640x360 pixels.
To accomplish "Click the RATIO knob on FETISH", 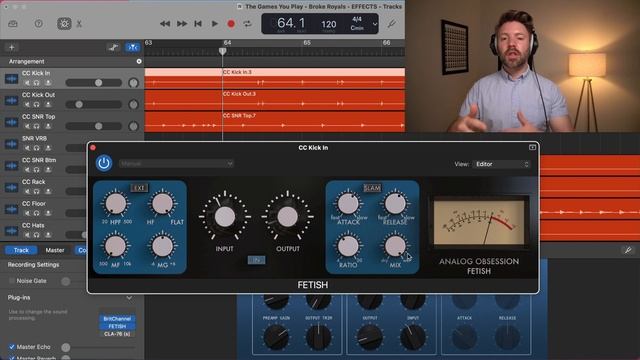I will coord(348,247).
